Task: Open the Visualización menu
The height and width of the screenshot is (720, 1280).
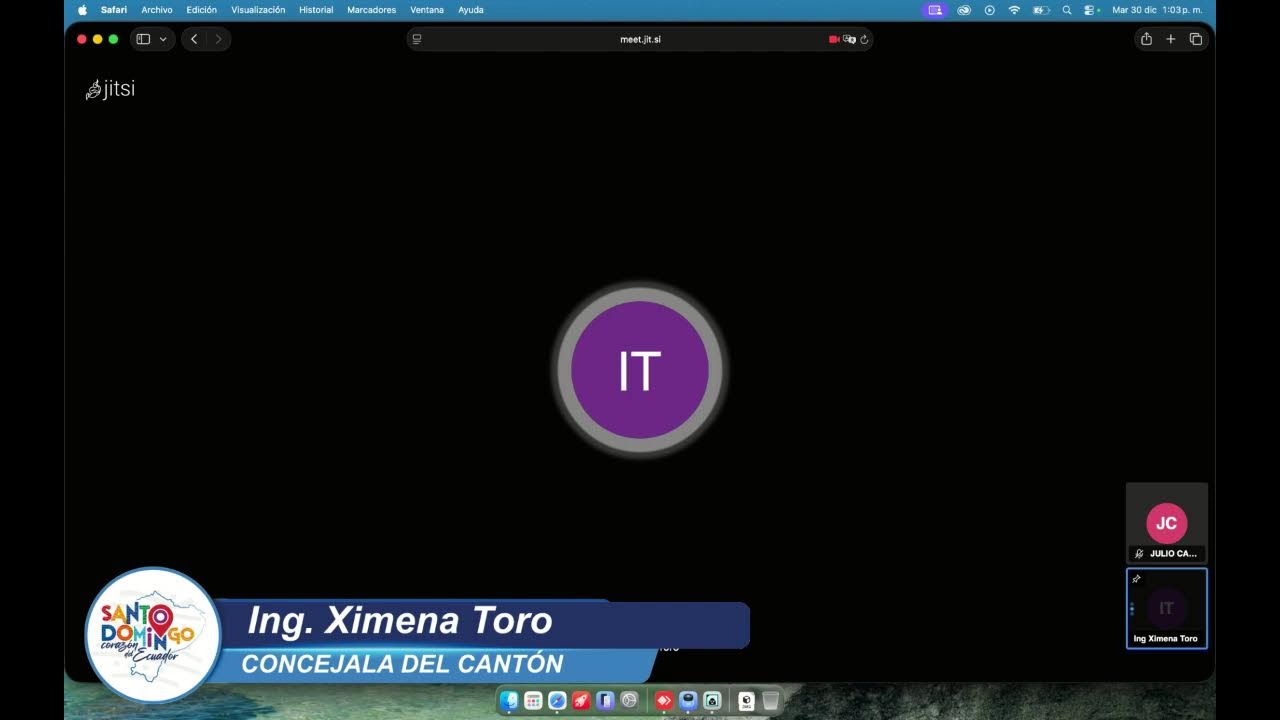Action: coord(258,10)
